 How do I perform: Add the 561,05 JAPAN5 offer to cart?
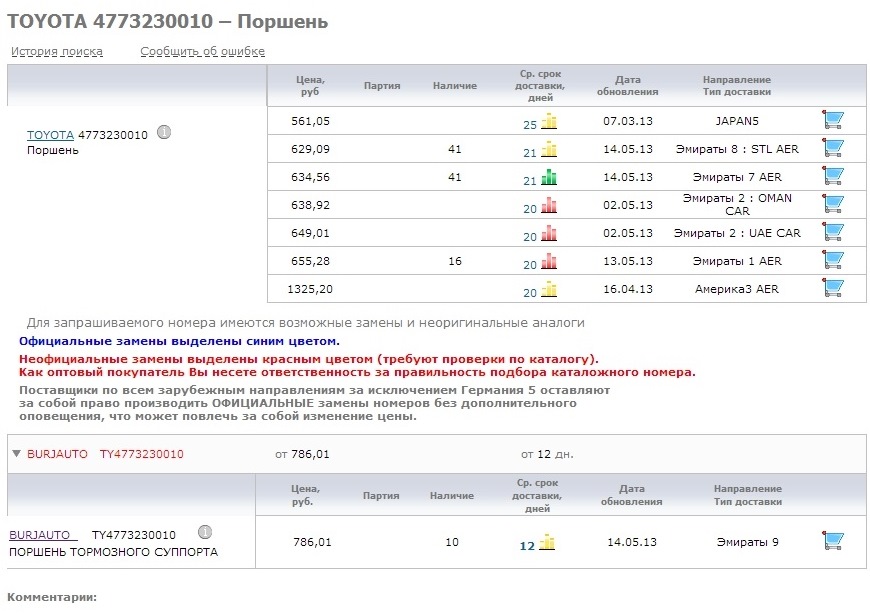833,120
